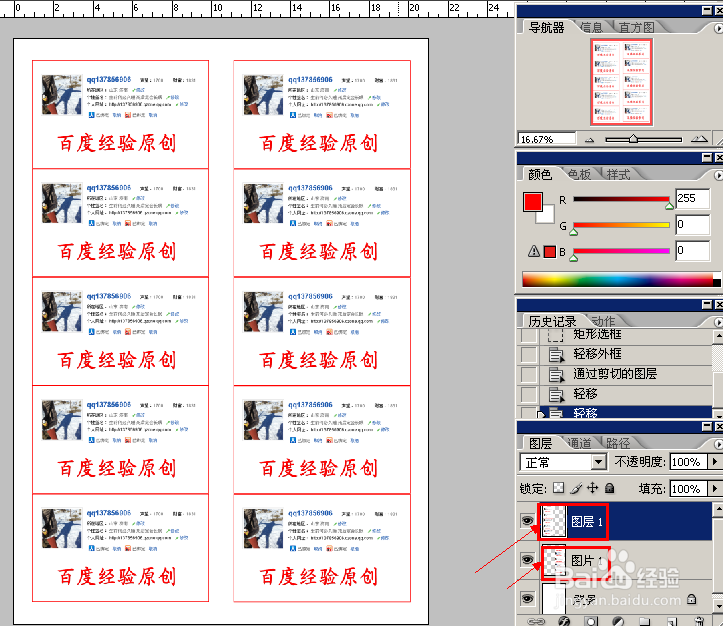
Task: Switch to 信息 tab
Action: [x=591, y=28]
